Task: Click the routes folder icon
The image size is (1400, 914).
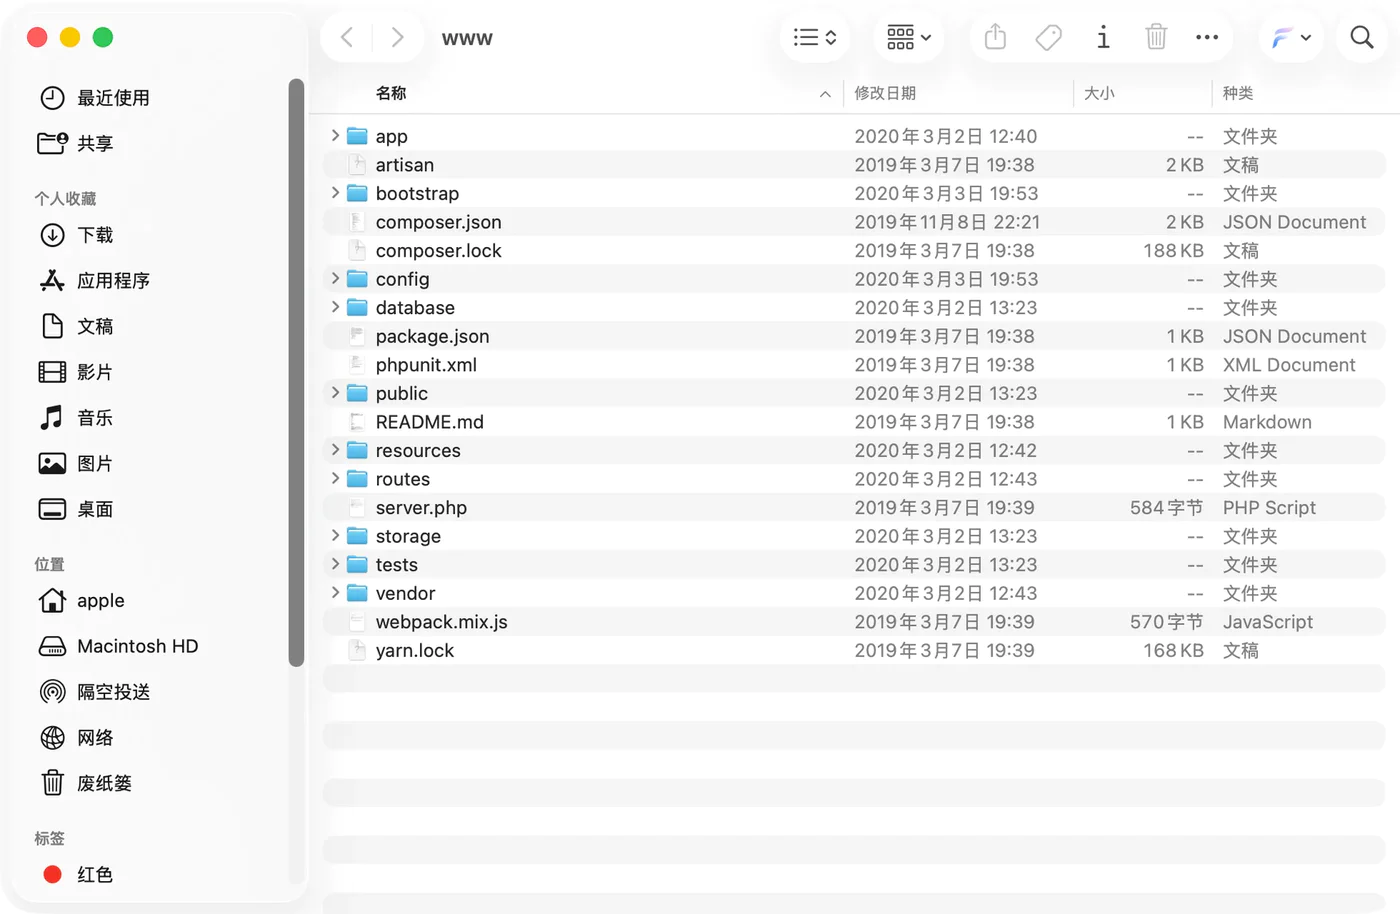Action: pos(357,479)
